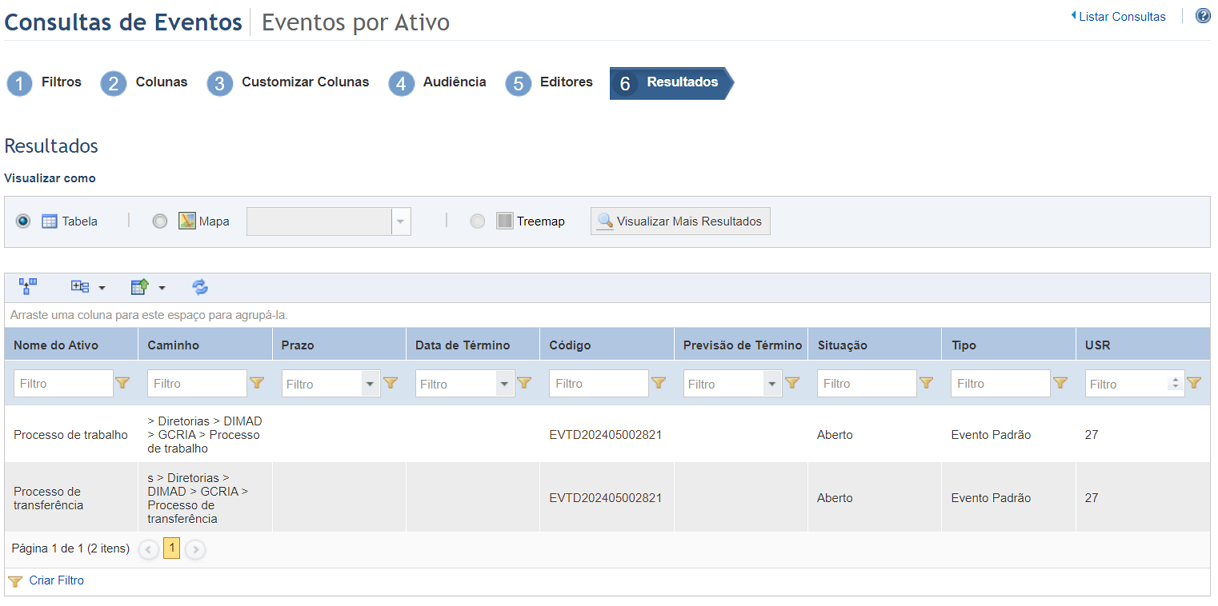1218x606 pixels.
Task: Click the Código filter field
Action: click(x=599, y=383)
